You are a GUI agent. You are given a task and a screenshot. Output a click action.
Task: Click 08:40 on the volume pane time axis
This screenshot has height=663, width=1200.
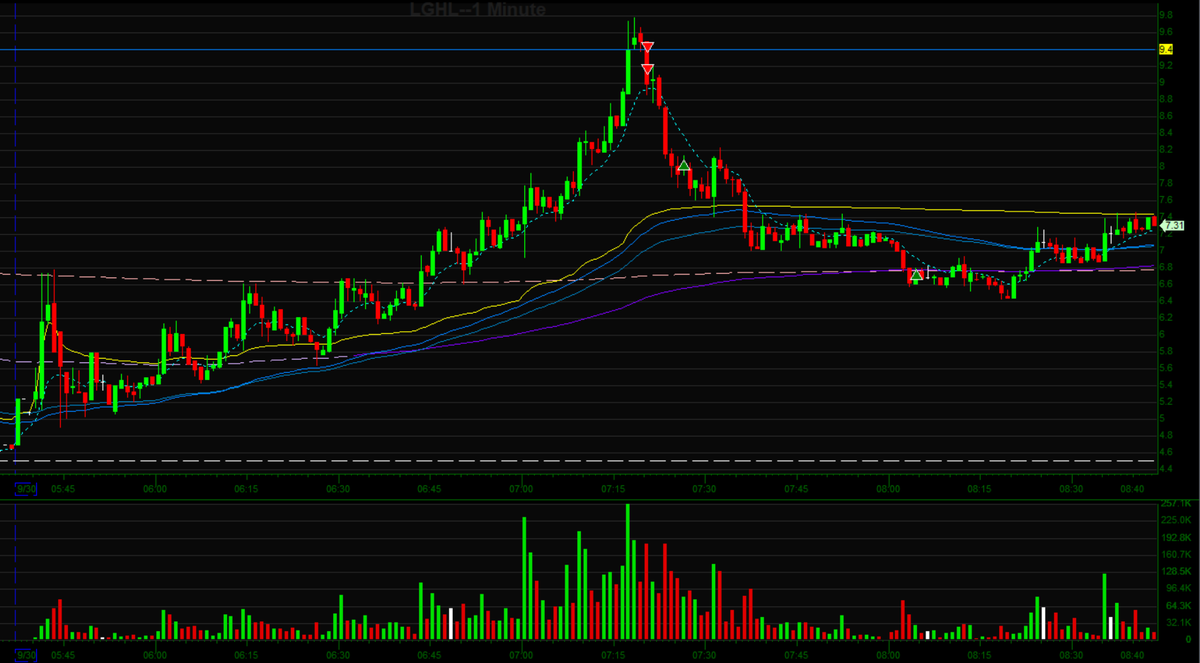[1133, 655]
